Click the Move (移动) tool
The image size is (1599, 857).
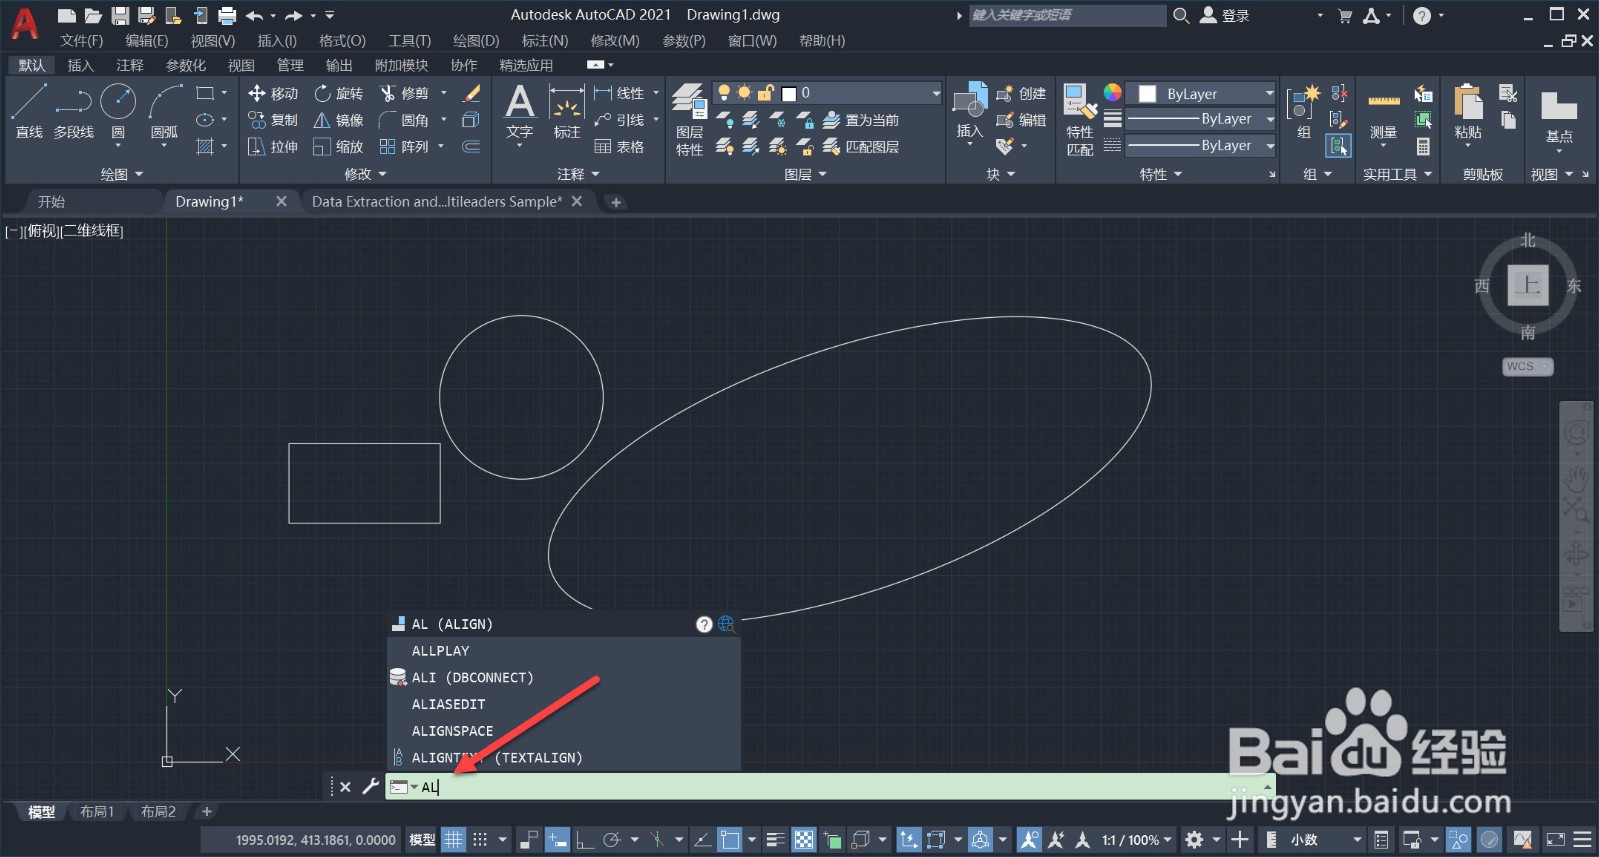coord(273,93)
